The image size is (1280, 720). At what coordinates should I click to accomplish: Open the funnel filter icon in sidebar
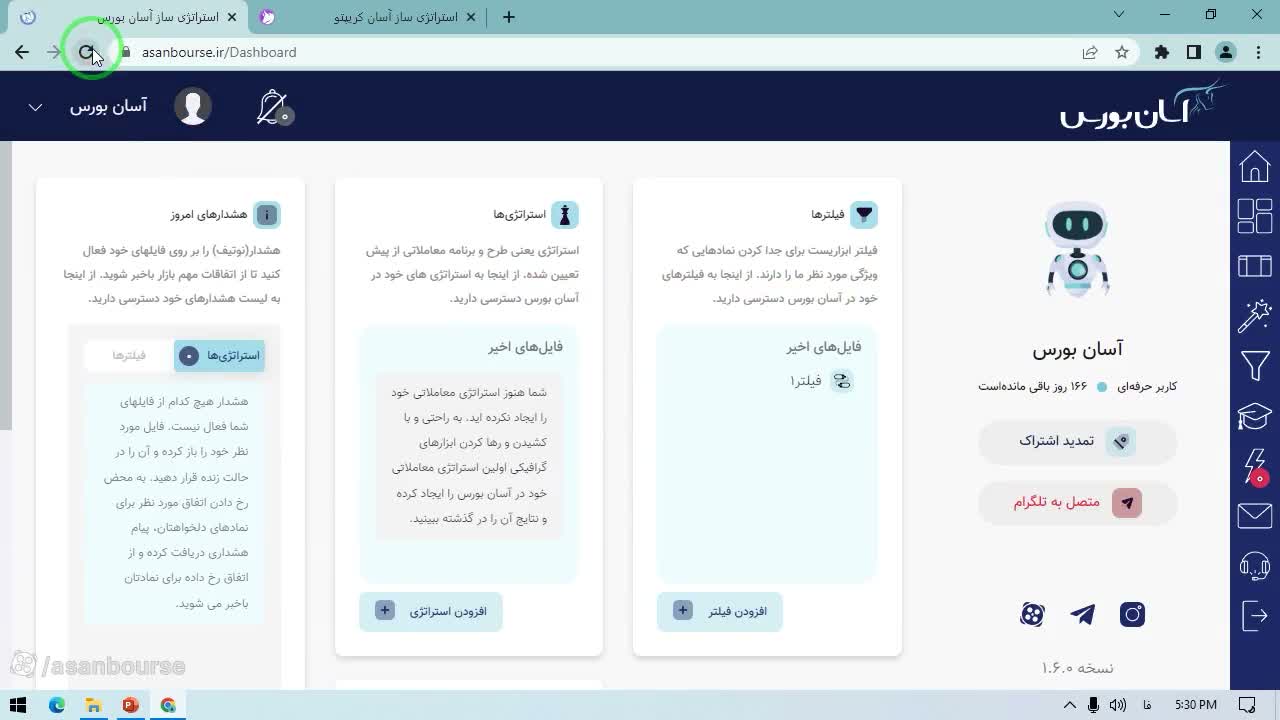[1254, 366]
